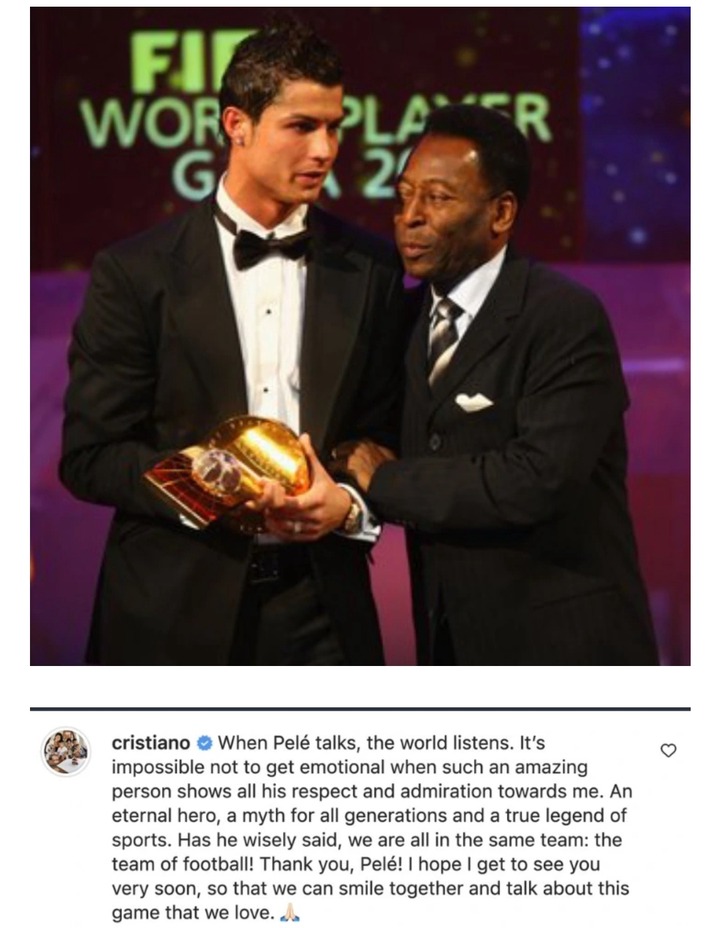Image resolution: width=720 pixels, height=928 pixels.
Task: Open cristiano's profile picture avatar
Action: click(66, 752)
